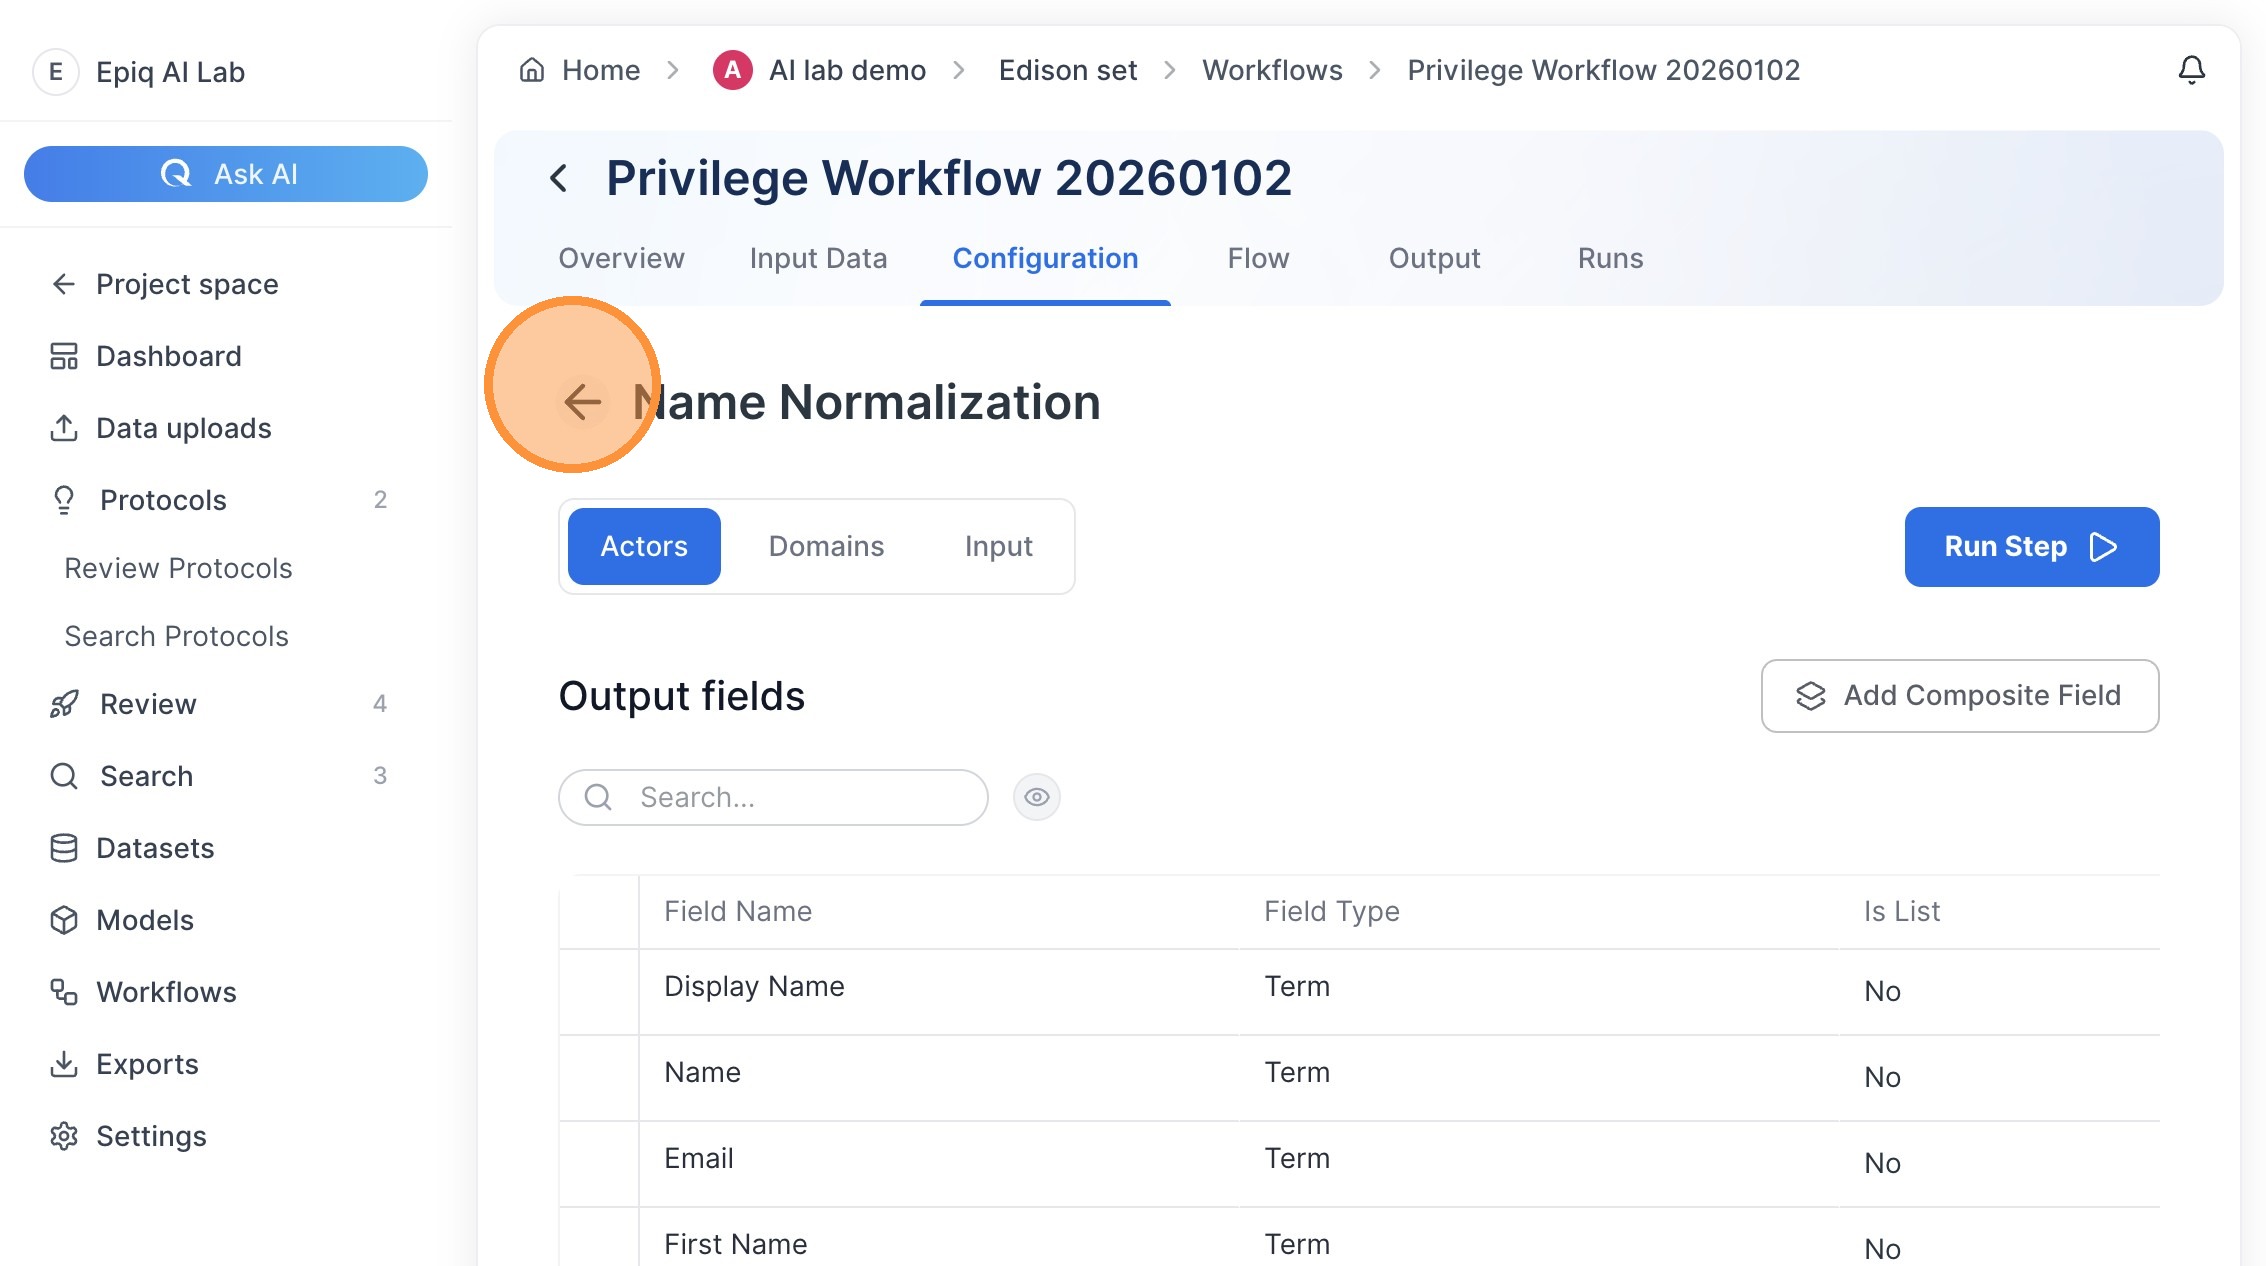This screenshot has width=2266, height=1266.
Task: Click the Output fields search box
Action: tap(773, 797)
